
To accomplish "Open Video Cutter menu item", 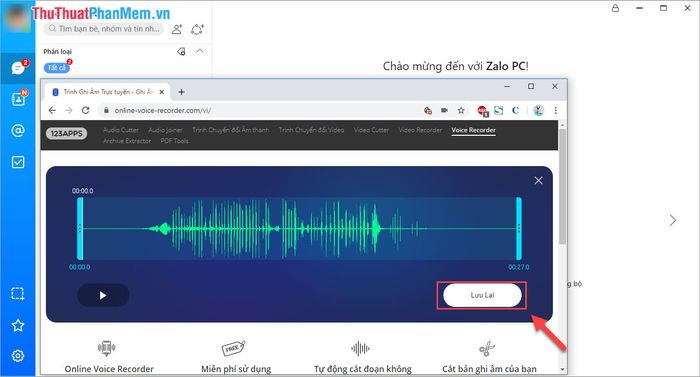I will (371, 130).
